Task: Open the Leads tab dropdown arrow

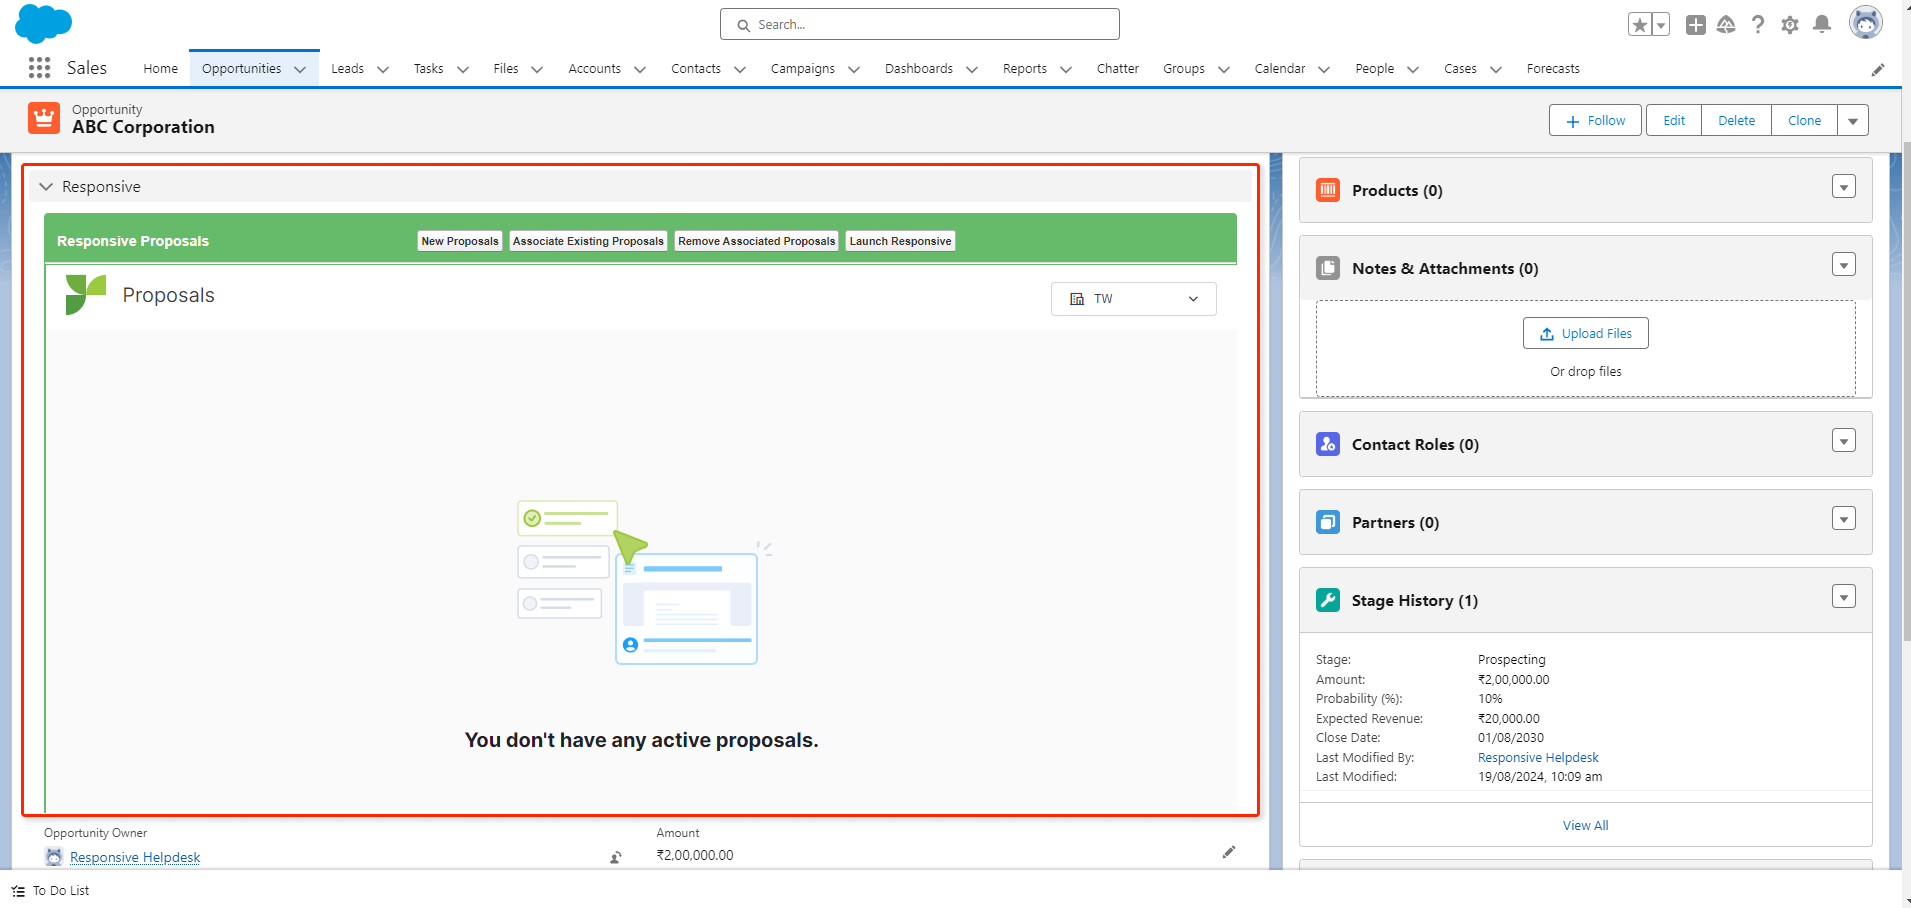Action: (383, 70)
